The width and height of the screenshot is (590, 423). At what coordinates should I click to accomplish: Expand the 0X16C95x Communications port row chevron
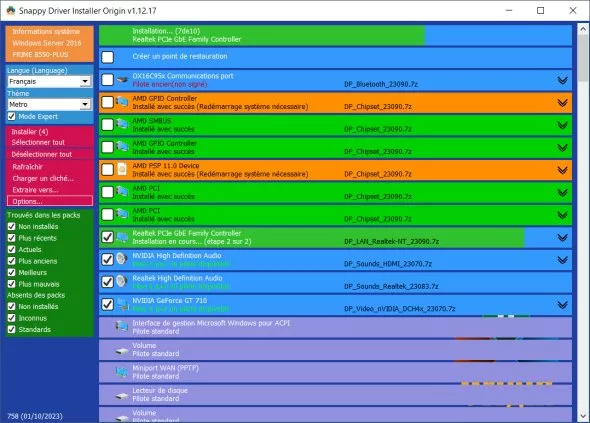562,80
